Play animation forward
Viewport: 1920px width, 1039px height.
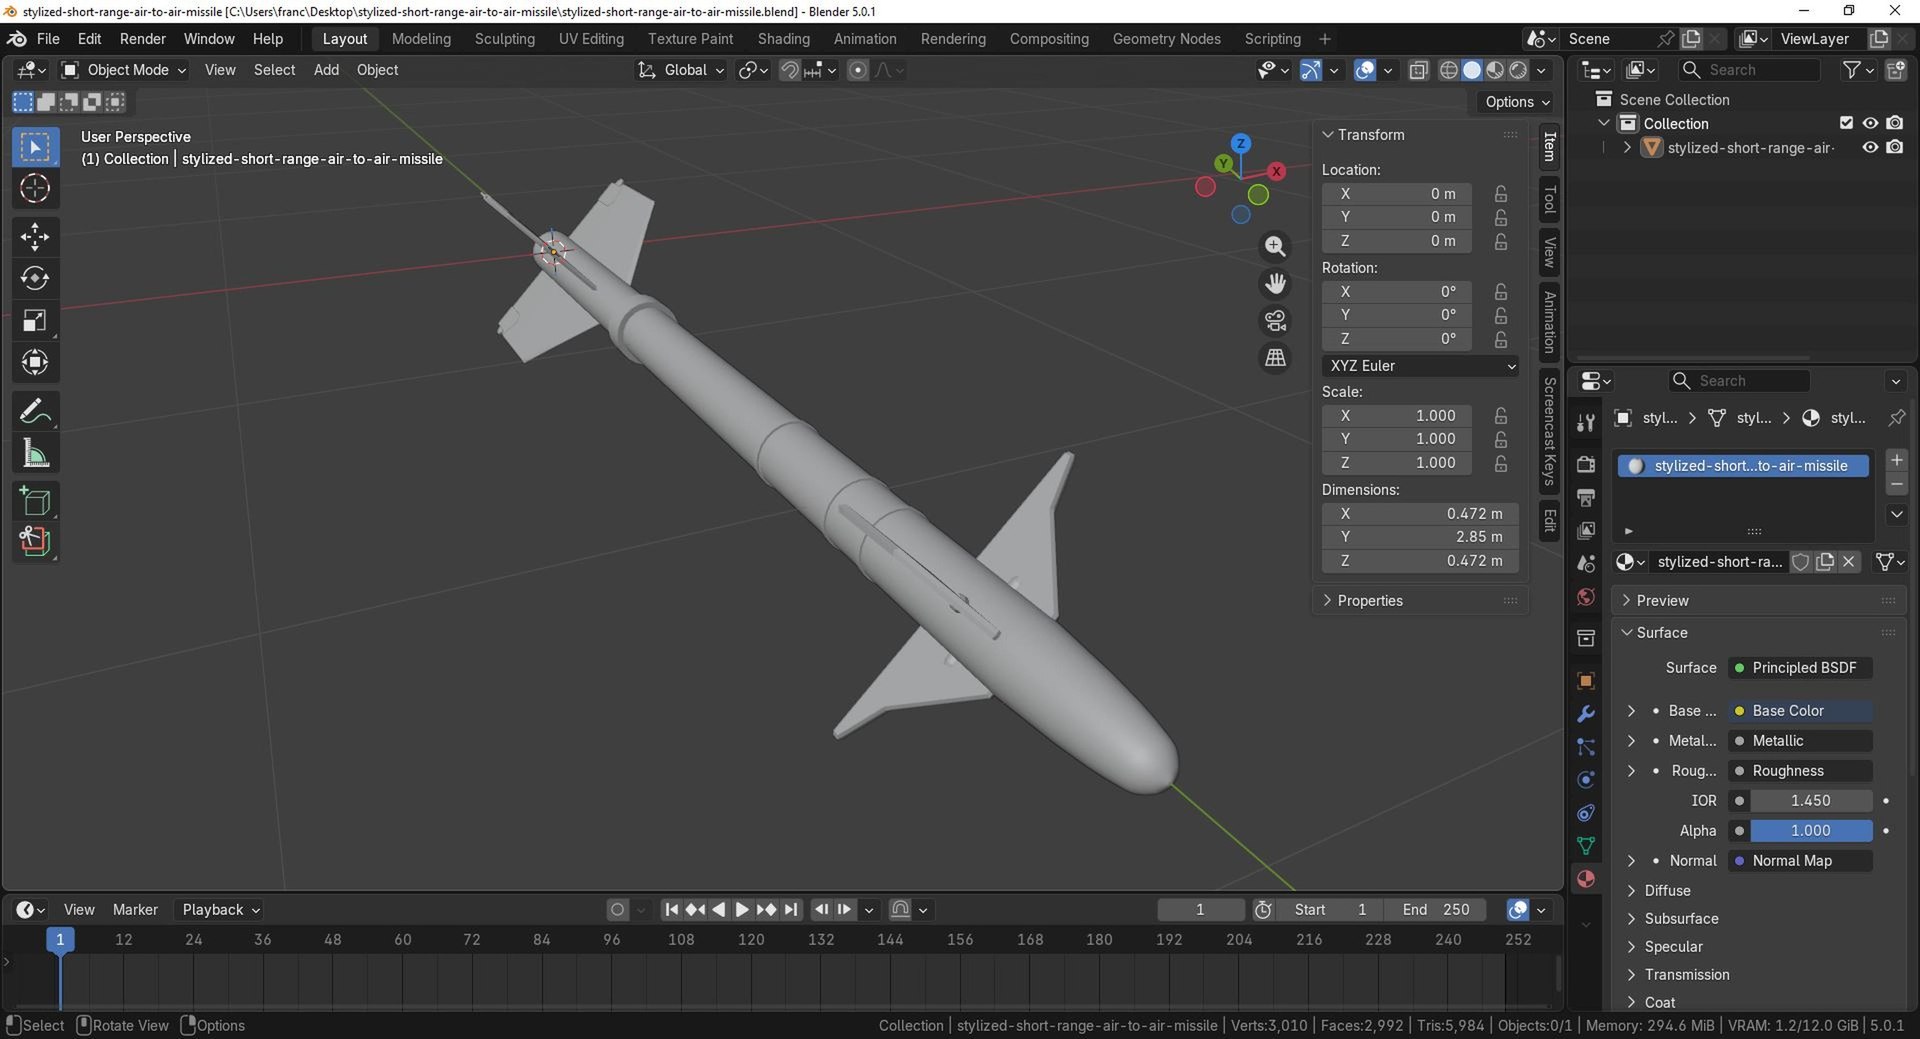point(742,910)
